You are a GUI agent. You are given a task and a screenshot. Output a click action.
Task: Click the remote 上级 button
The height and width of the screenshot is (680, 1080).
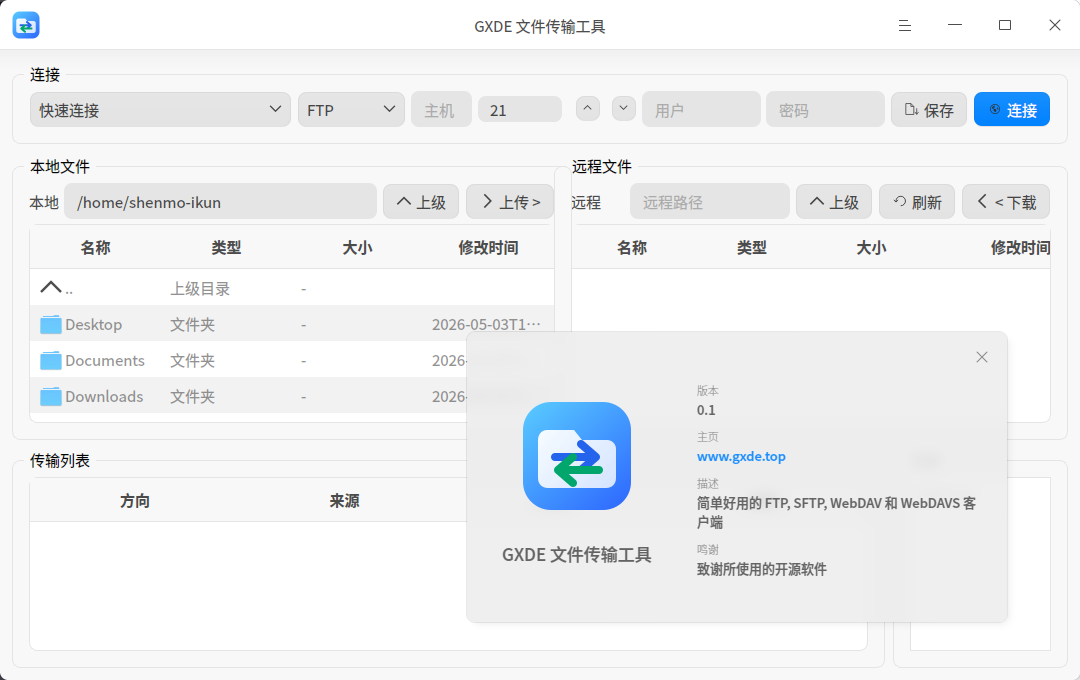[x=834, y=202]
